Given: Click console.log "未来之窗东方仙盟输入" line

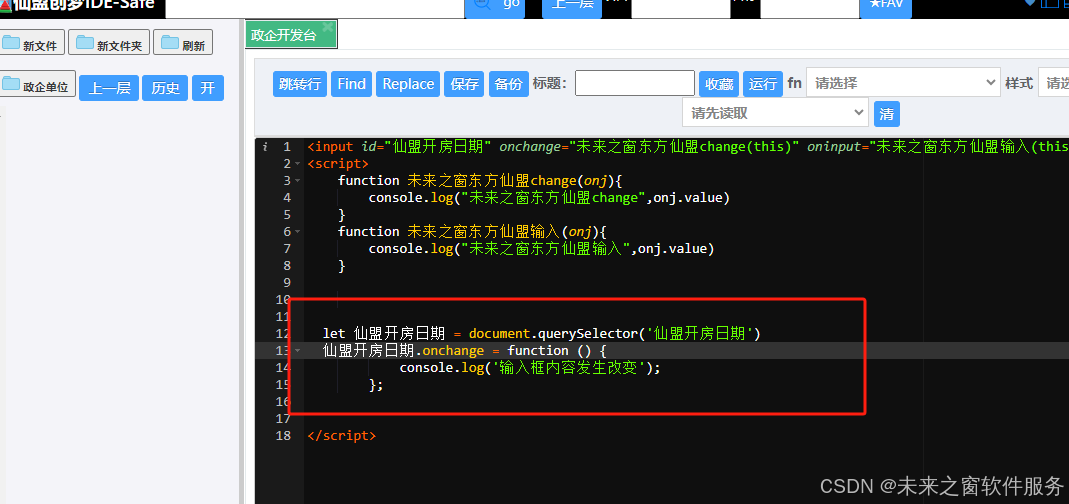Looking at the screenshot, I should click(541, 249).
